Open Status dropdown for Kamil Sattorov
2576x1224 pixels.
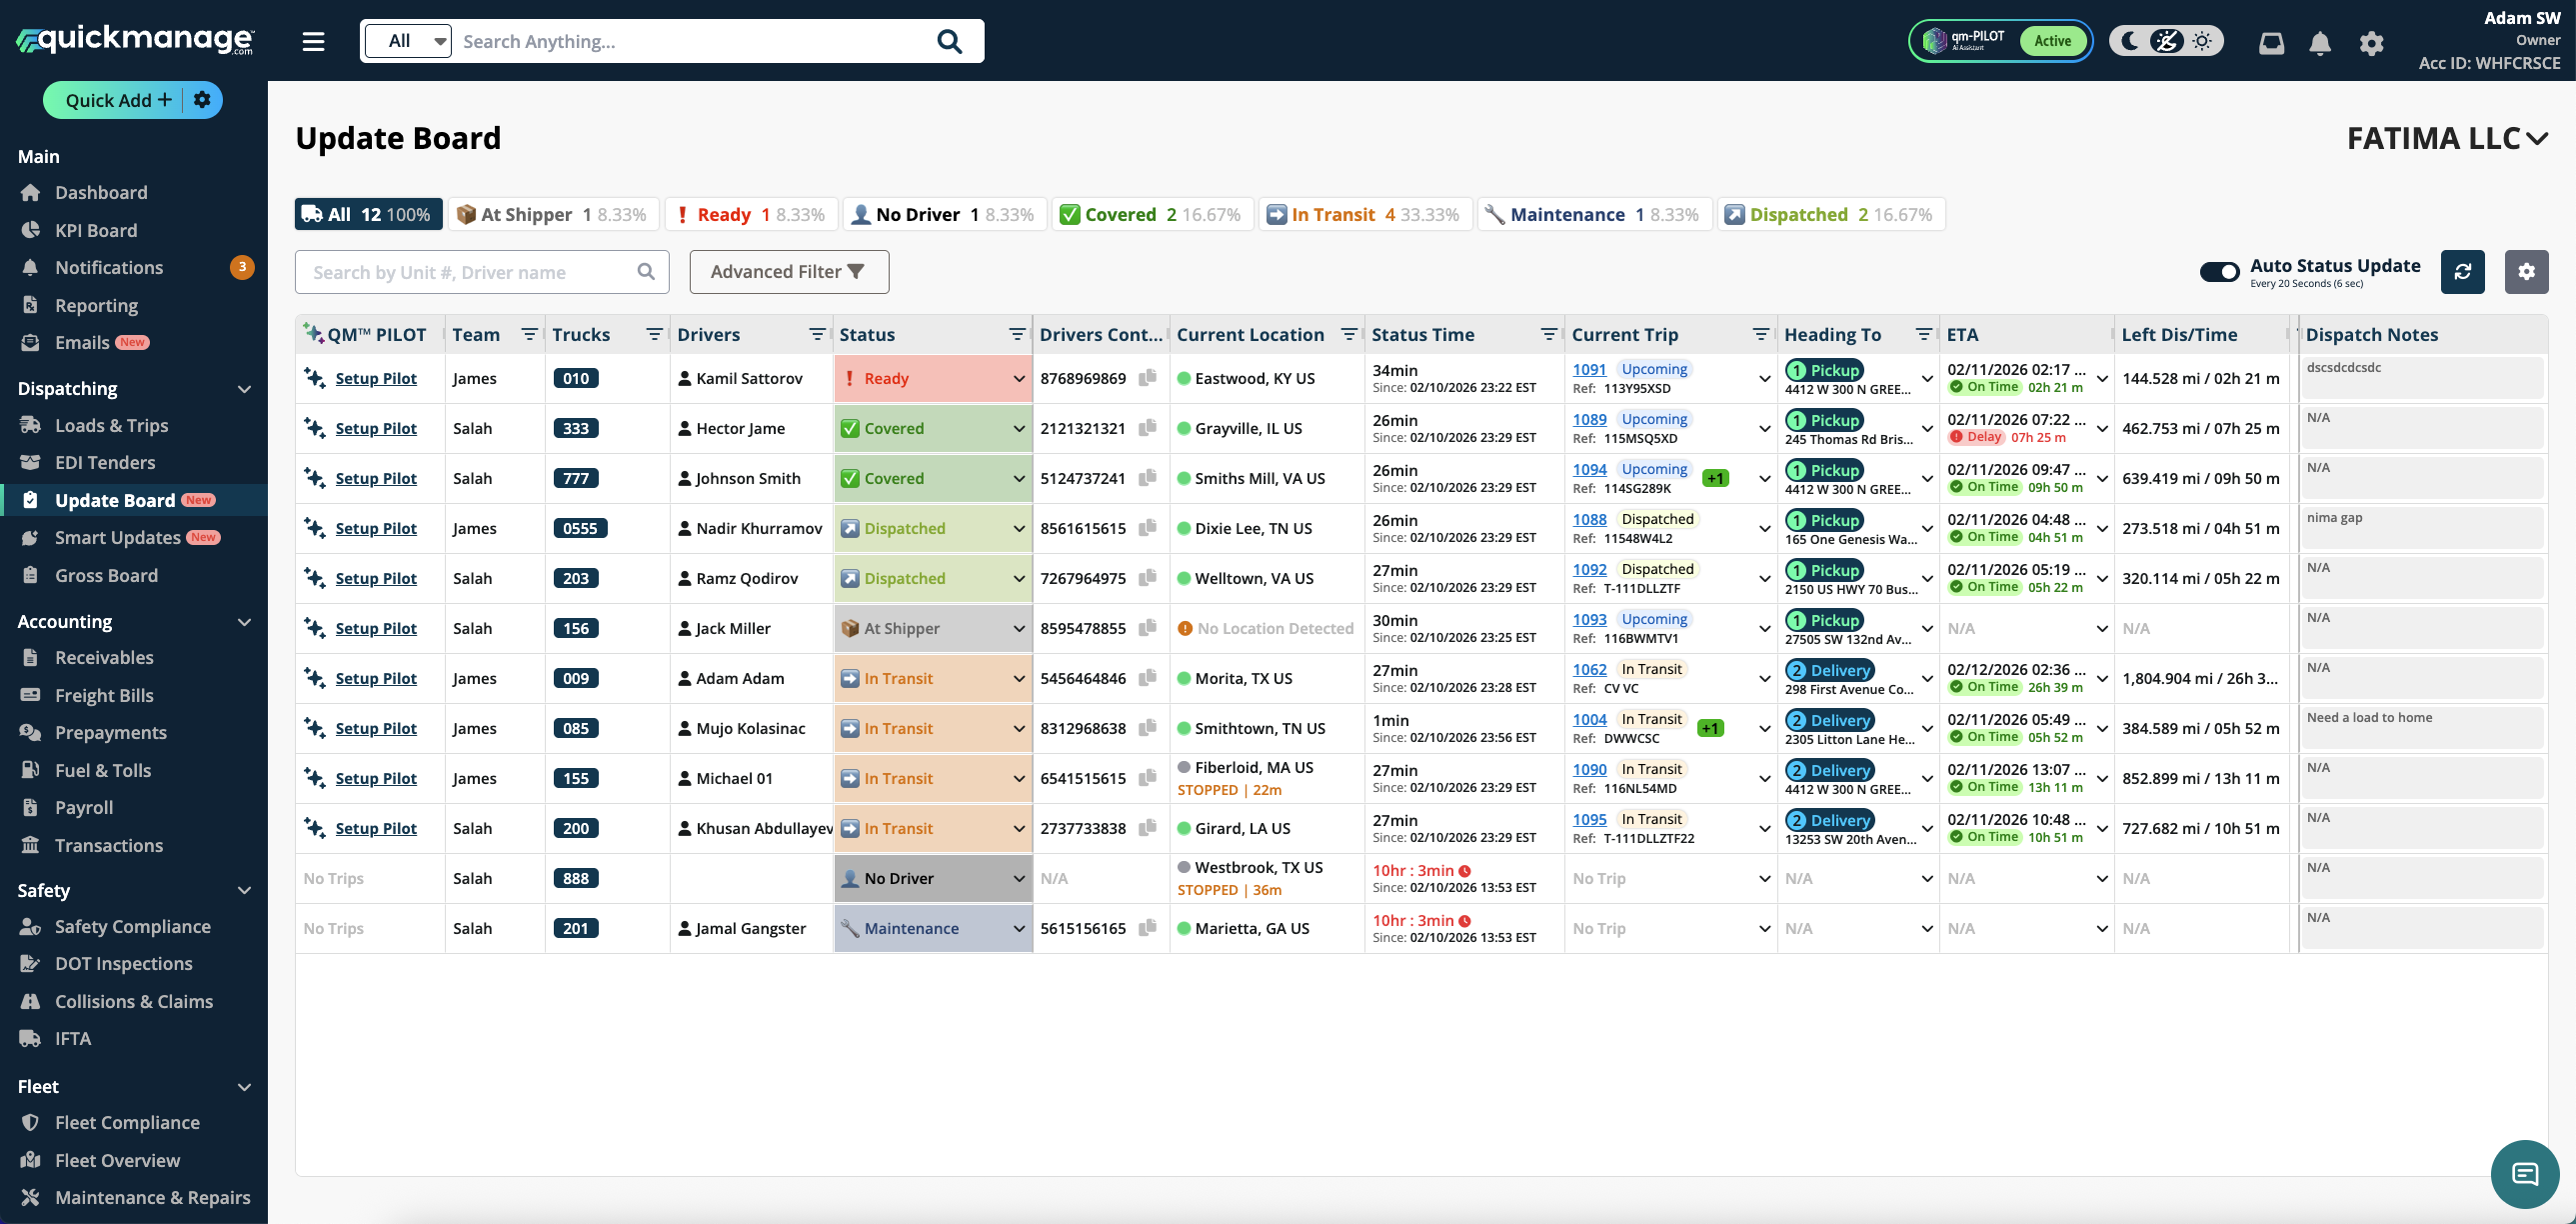(x=1018, y=379)
